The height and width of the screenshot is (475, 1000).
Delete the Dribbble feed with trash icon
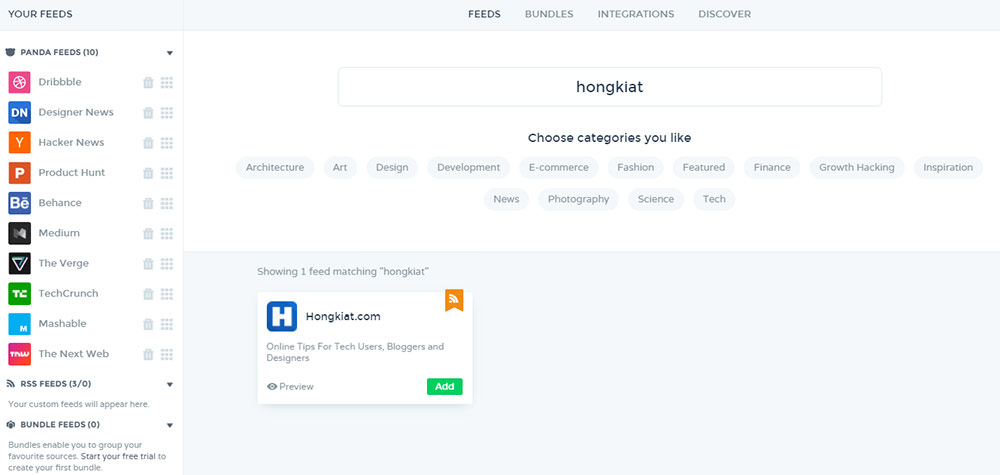pyautogui.click(x=148, y=82)
